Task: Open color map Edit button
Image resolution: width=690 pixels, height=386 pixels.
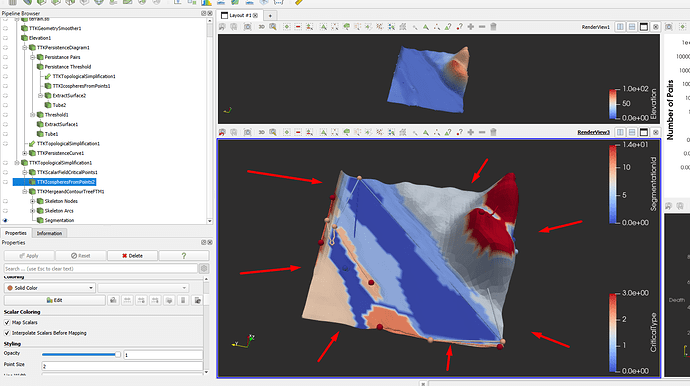Action: [x=55, y=300]
